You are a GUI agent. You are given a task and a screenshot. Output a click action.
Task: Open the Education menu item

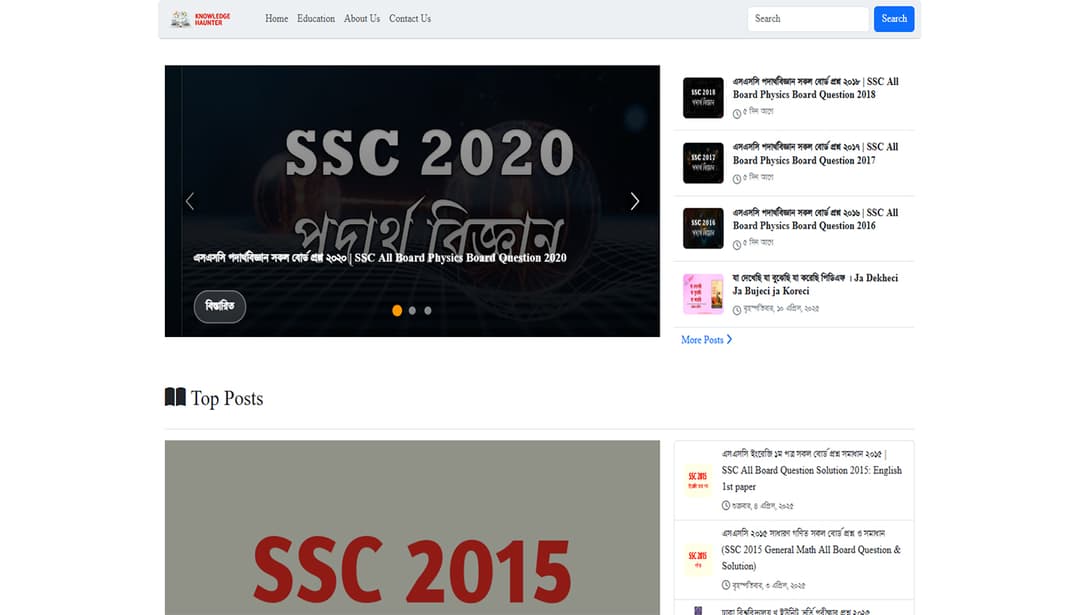click(x=315, y=19)
